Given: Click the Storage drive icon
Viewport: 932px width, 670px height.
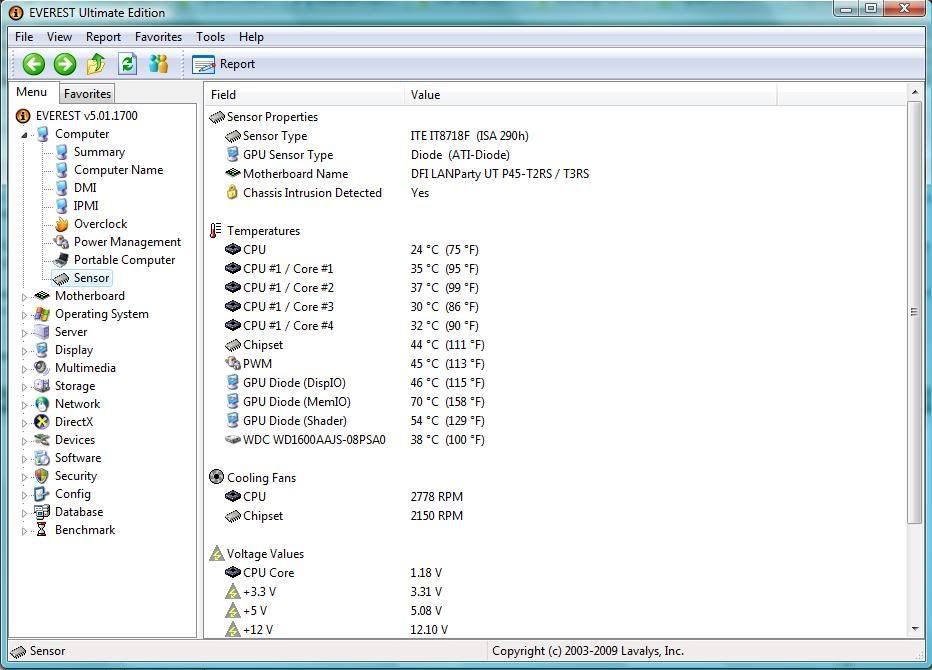Looking at the screenshot, I should 42,386.
